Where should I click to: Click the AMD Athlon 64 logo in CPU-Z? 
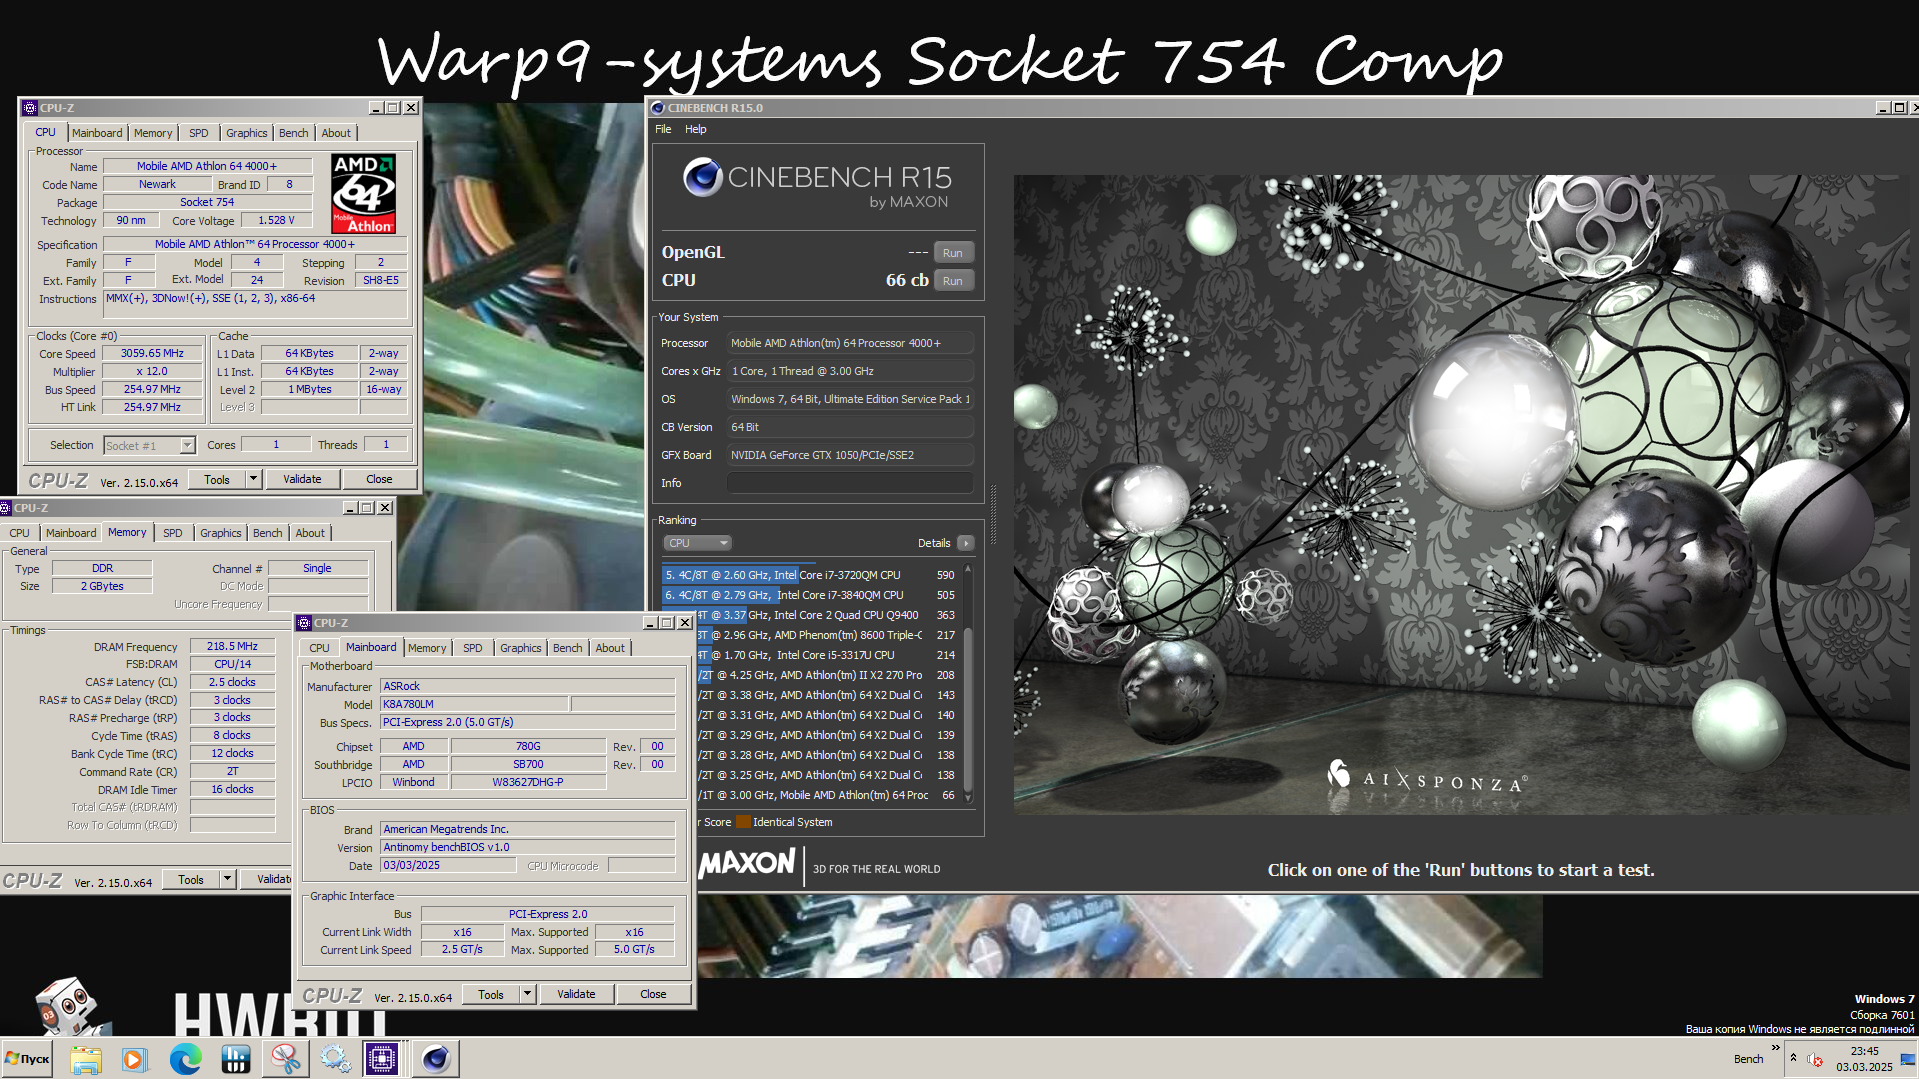click(x=363, y=193)
